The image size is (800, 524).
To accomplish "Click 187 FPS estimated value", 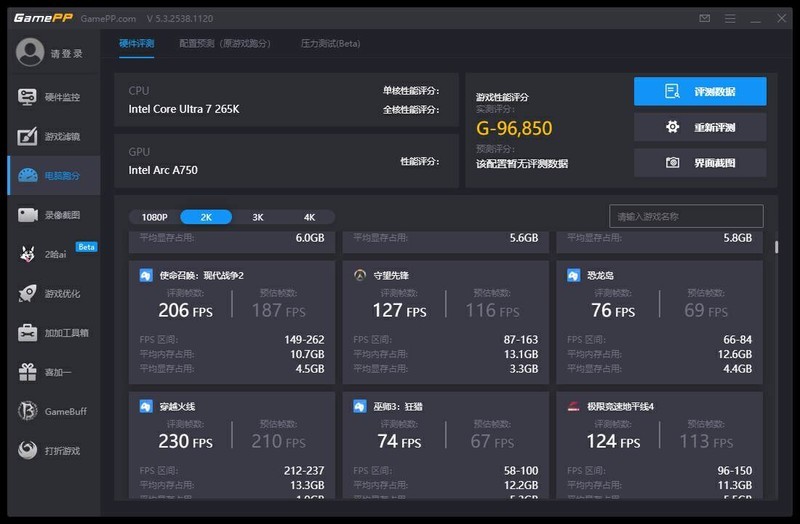I will coord(279,310).
